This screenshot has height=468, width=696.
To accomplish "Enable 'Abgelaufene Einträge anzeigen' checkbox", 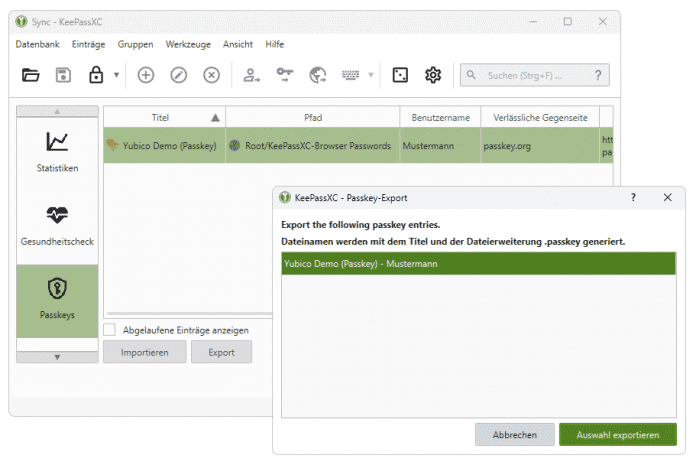I will click(x=110, y=330).
